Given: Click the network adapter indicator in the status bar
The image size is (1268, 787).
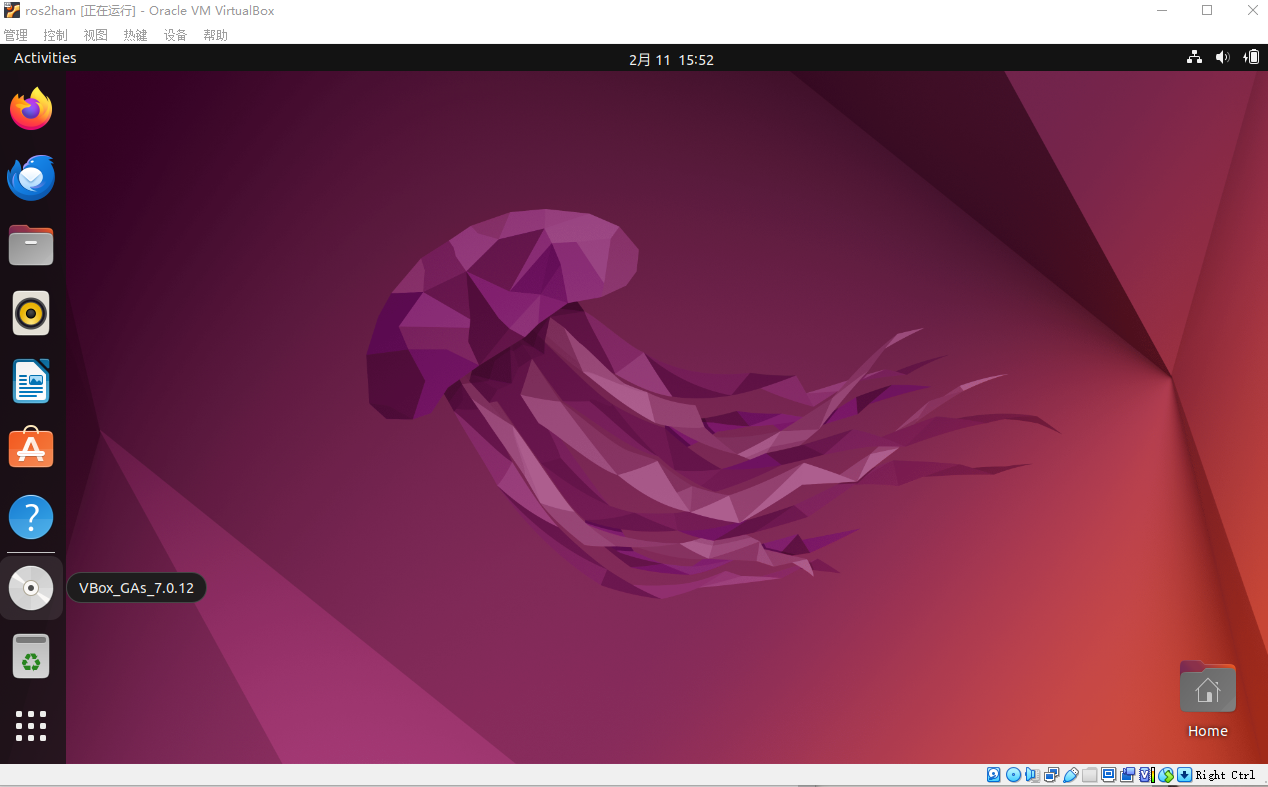Looking at the screenshot, I should (1051, 775).
